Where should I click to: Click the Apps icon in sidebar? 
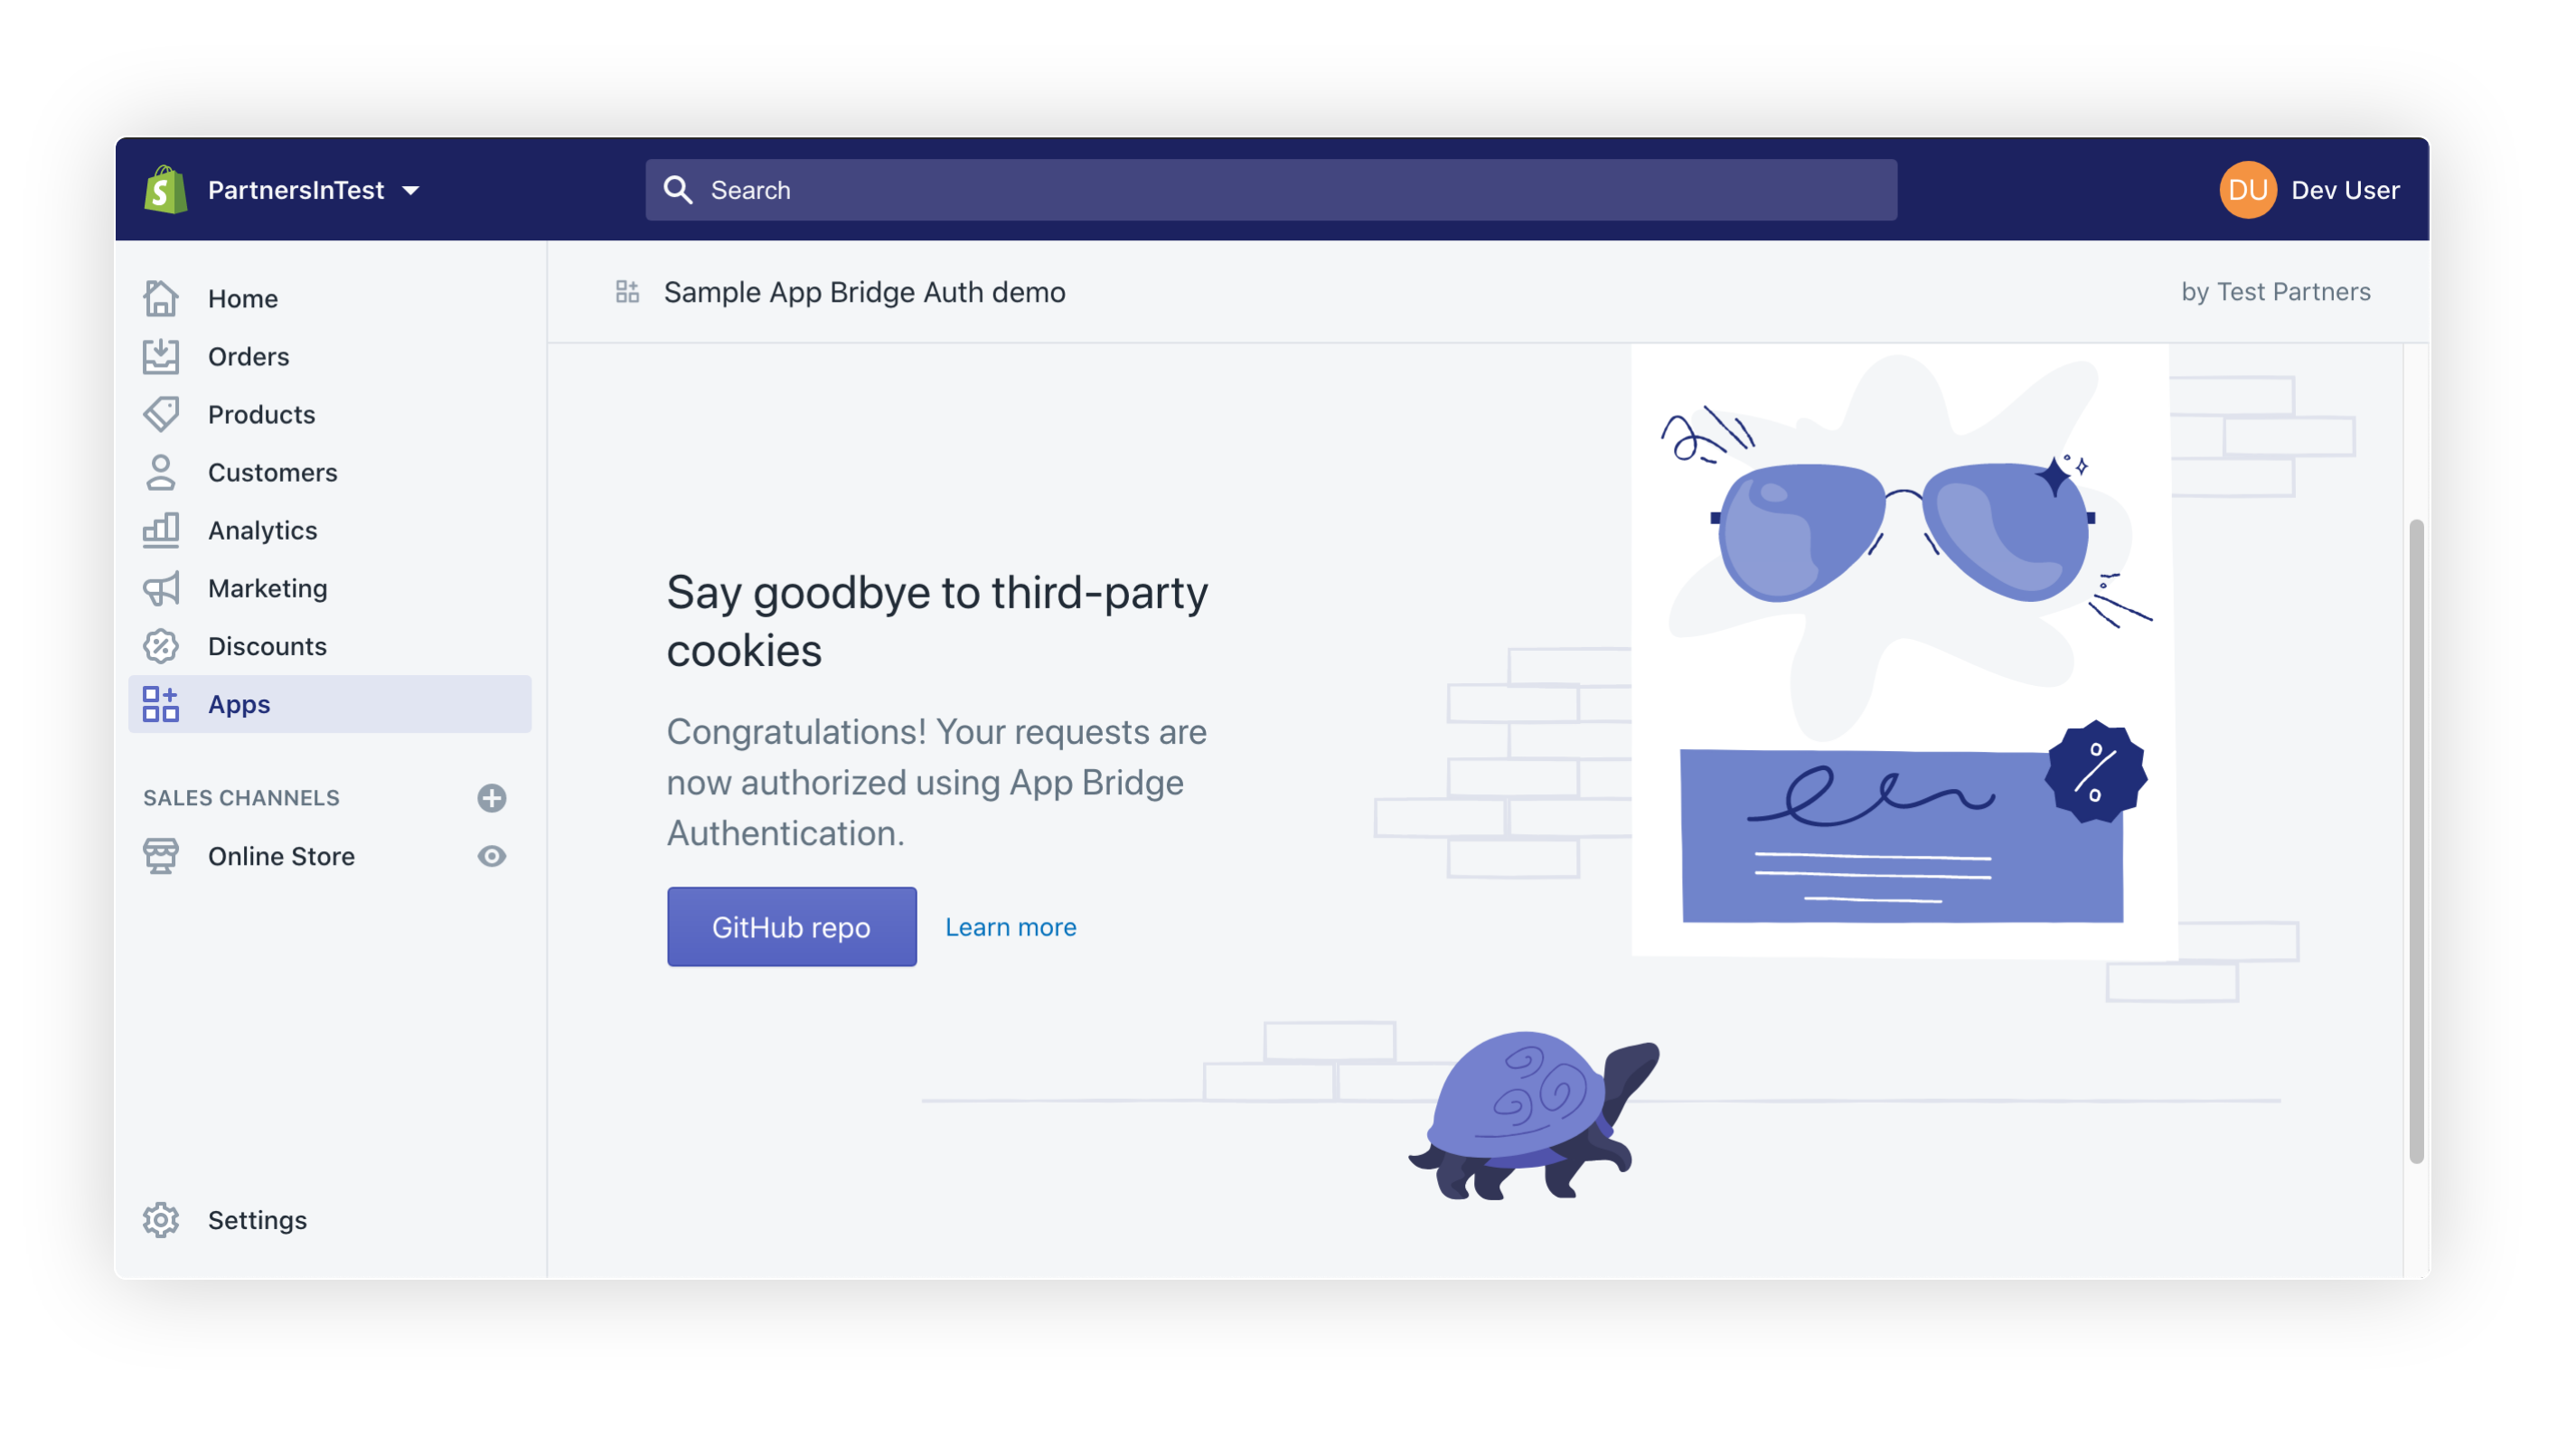tap(161, 704)
